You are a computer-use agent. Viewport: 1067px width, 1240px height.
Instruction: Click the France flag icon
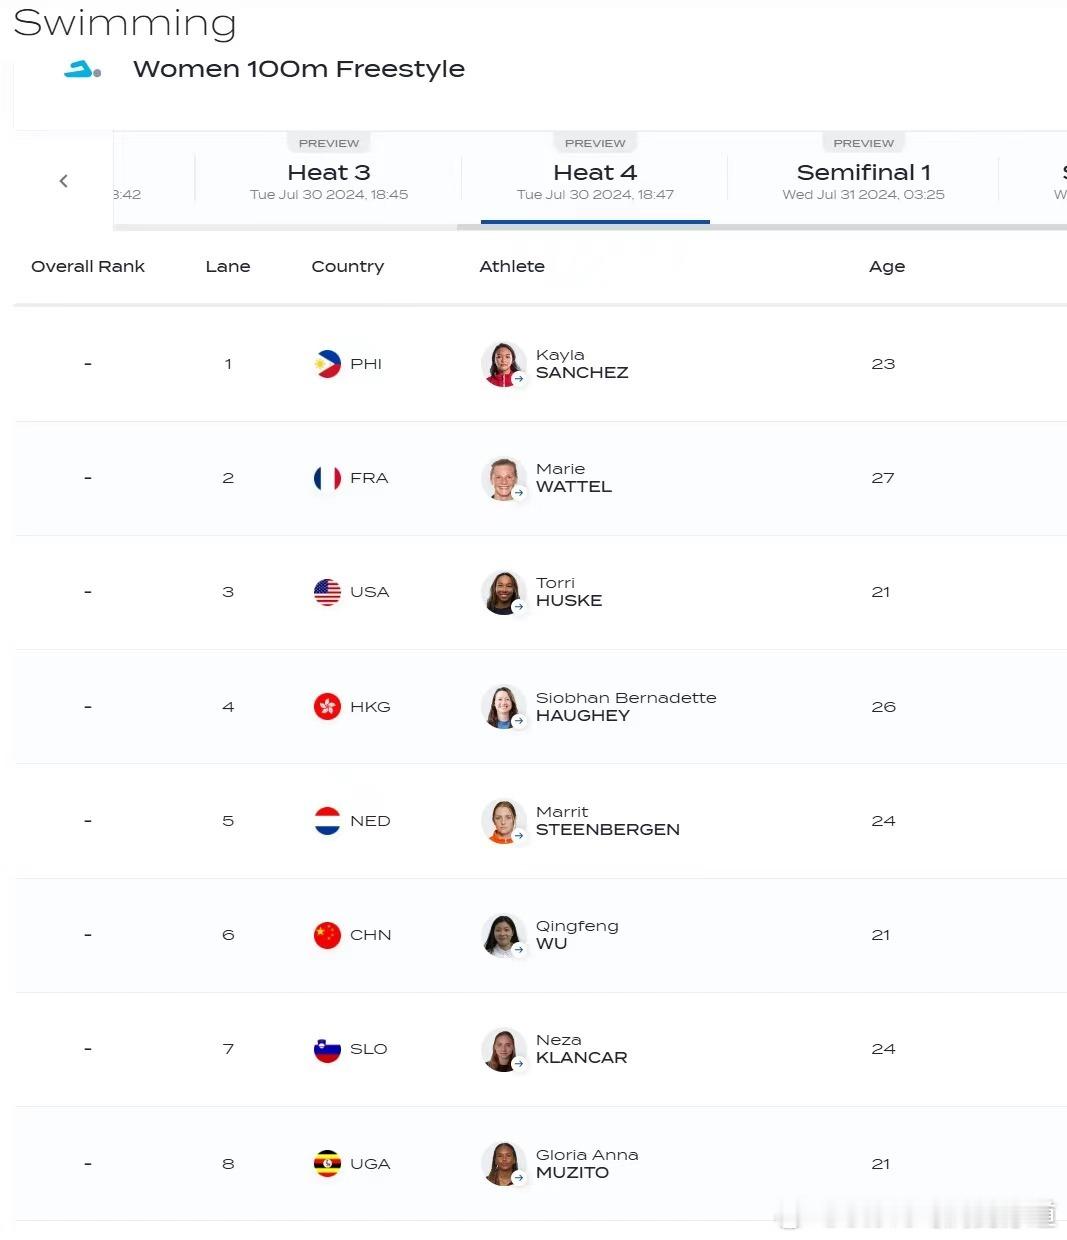click(327, 478)
